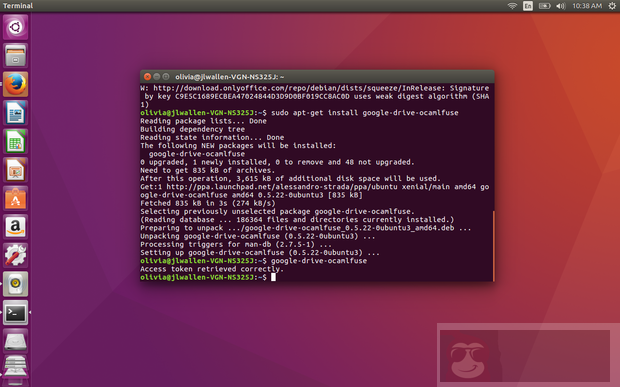Click the terminal's orange scrollbar
620x387 pixels.
click(493, 246)
